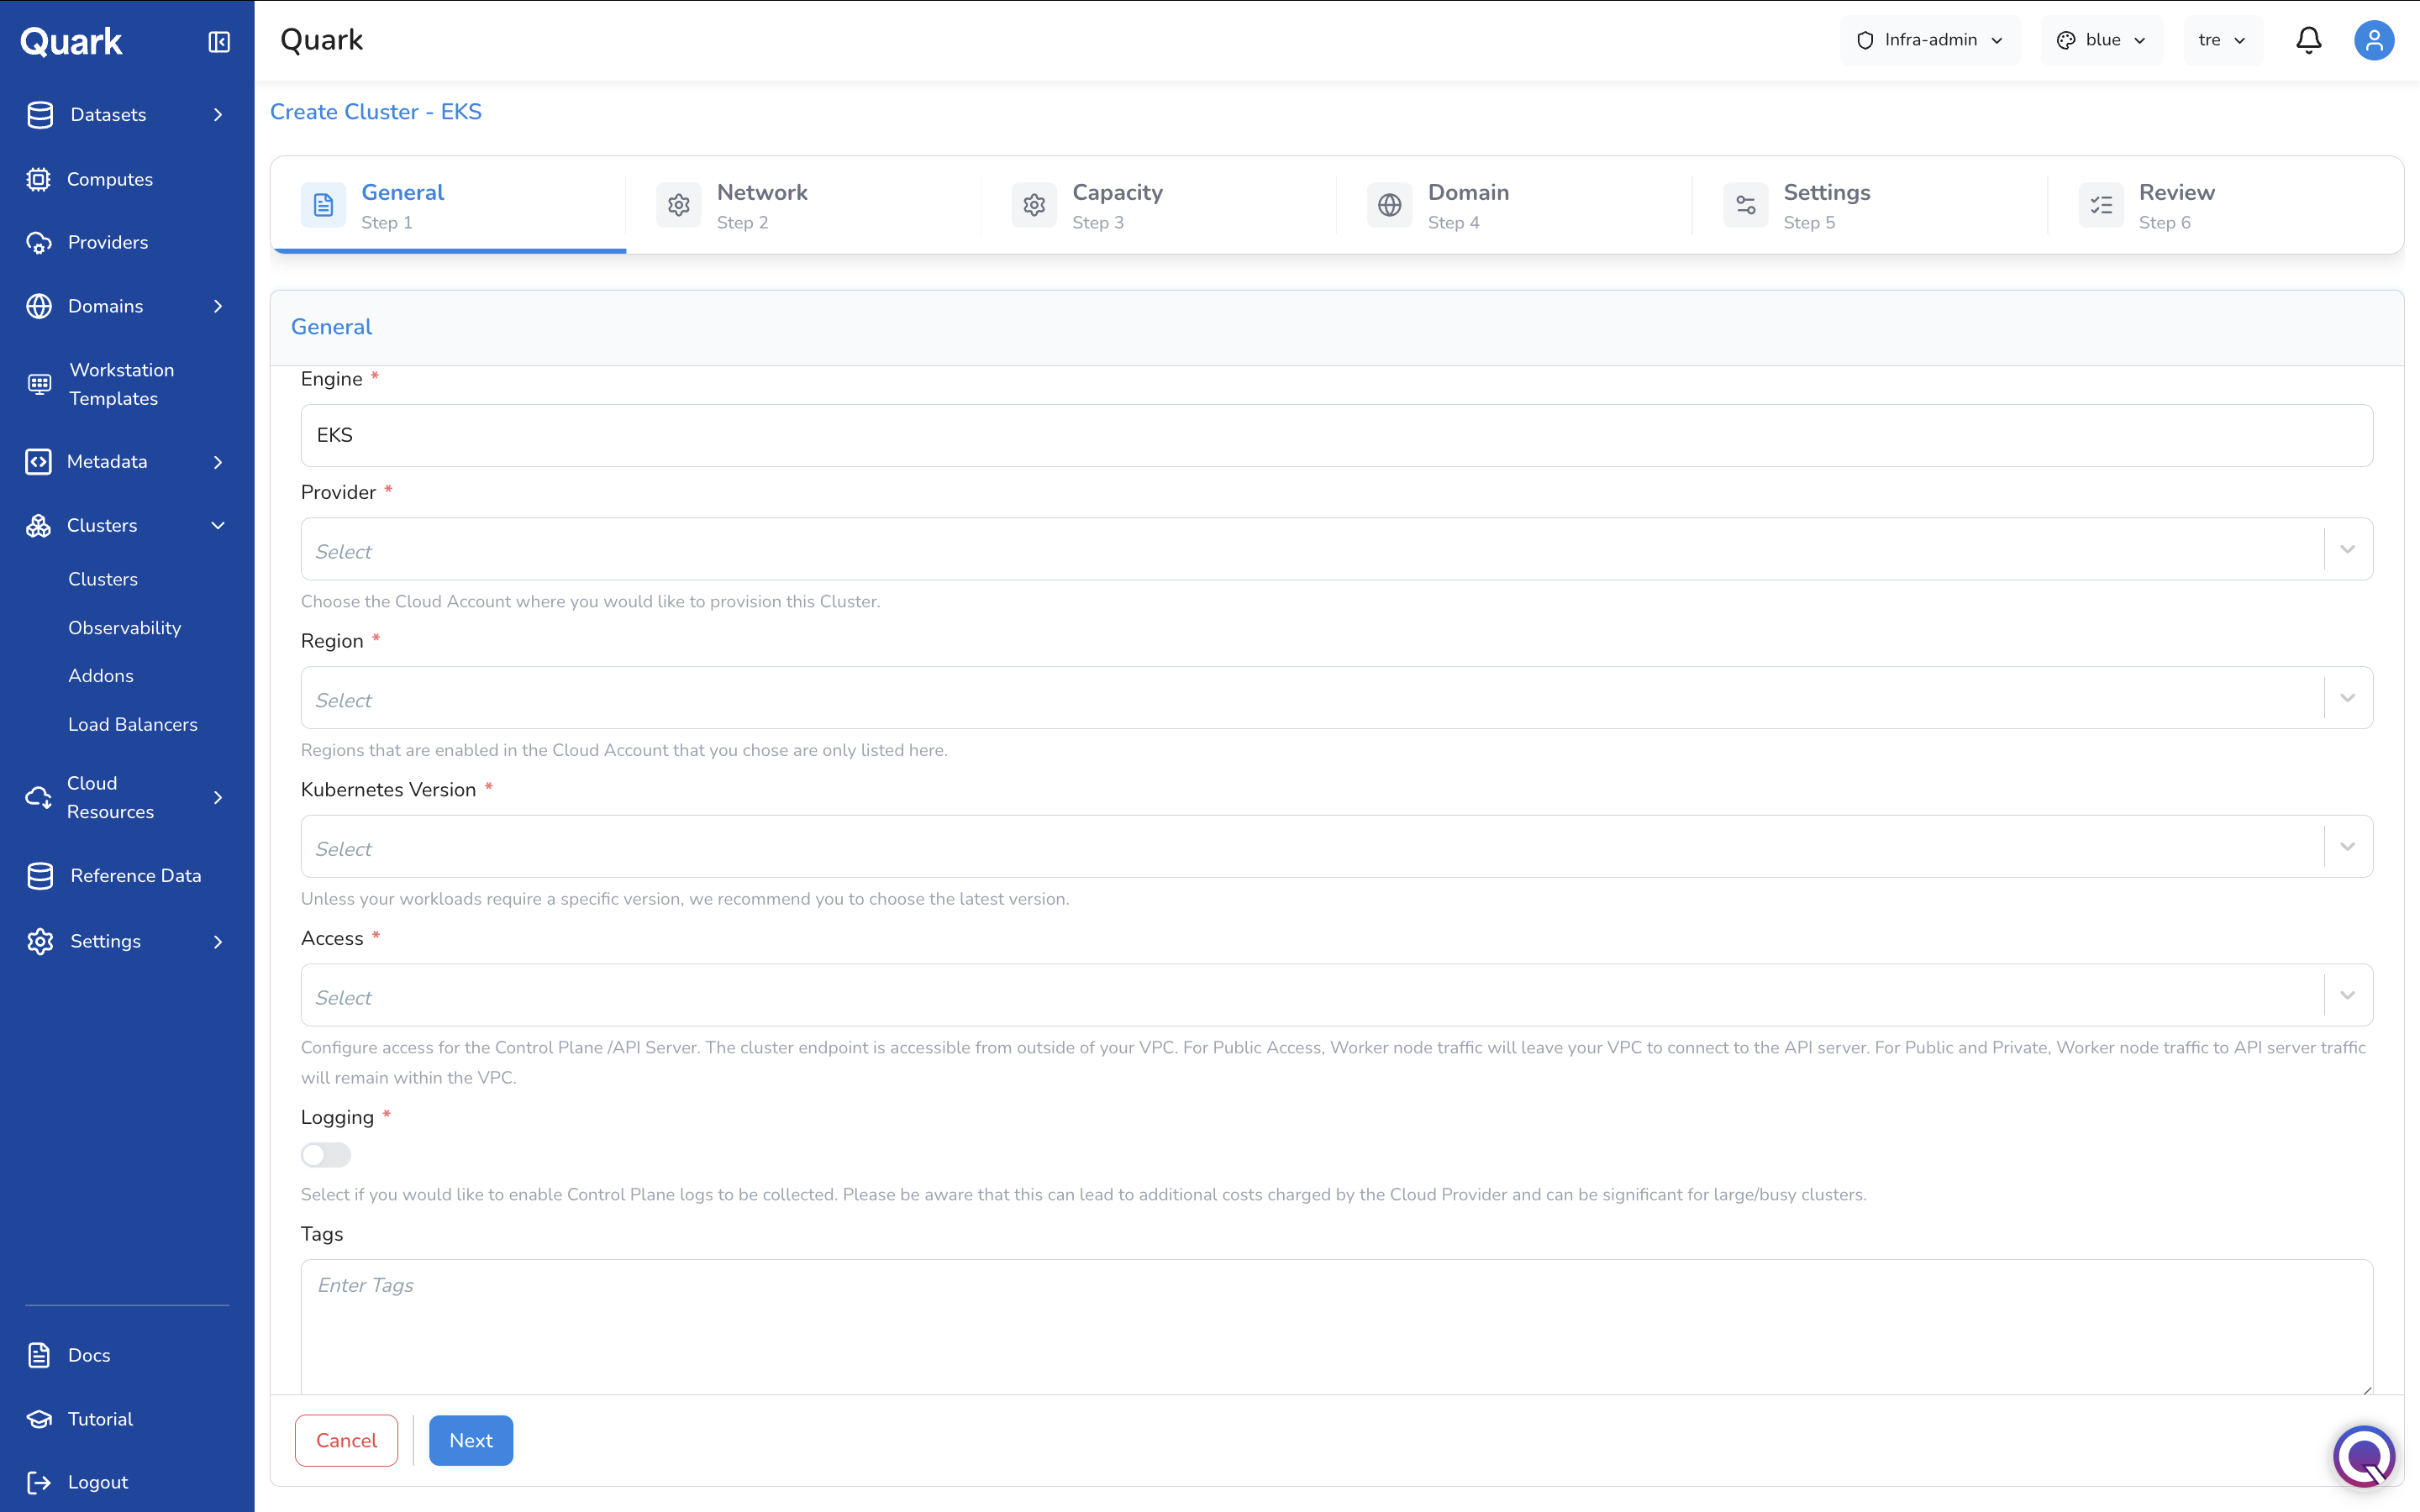Image resolution: width=2420 pixels, height=1512 pixels.
Task: Click the Review step checklist icon
Action: 2101,205
